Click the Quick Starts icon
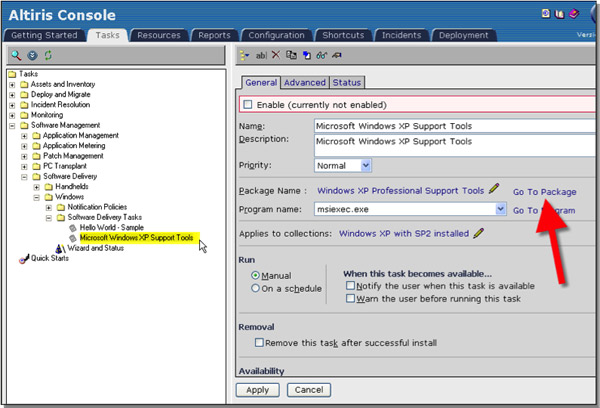 click(x=24, y=259)
